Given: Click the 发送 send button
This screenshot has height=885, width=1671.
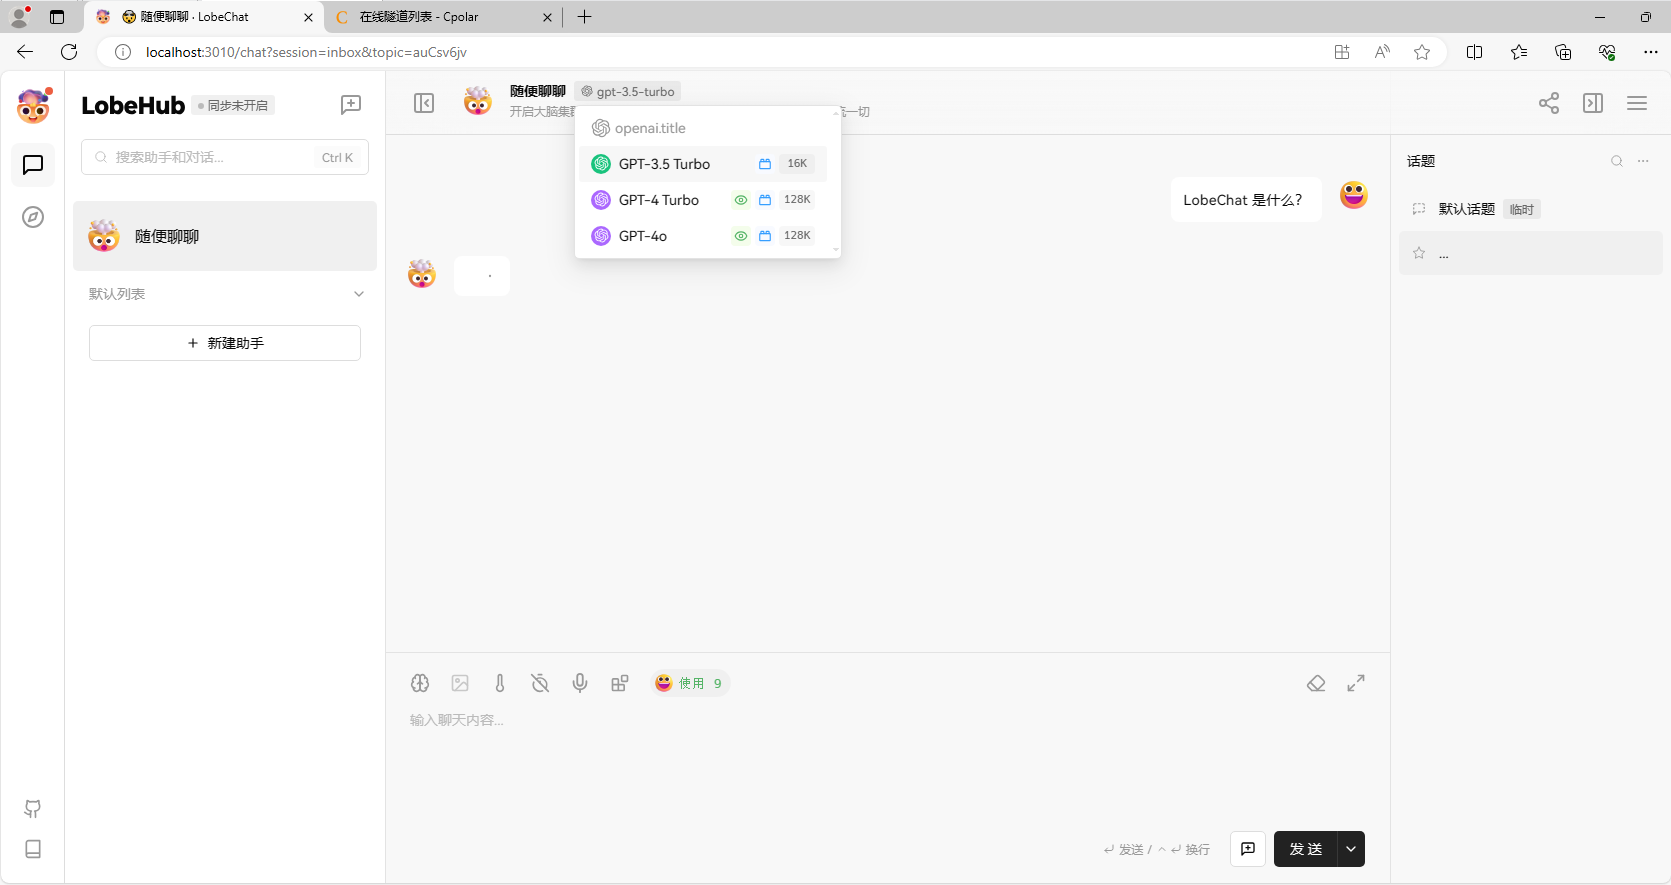Looking at the screenshot, I should click(x=1306, y=849).
